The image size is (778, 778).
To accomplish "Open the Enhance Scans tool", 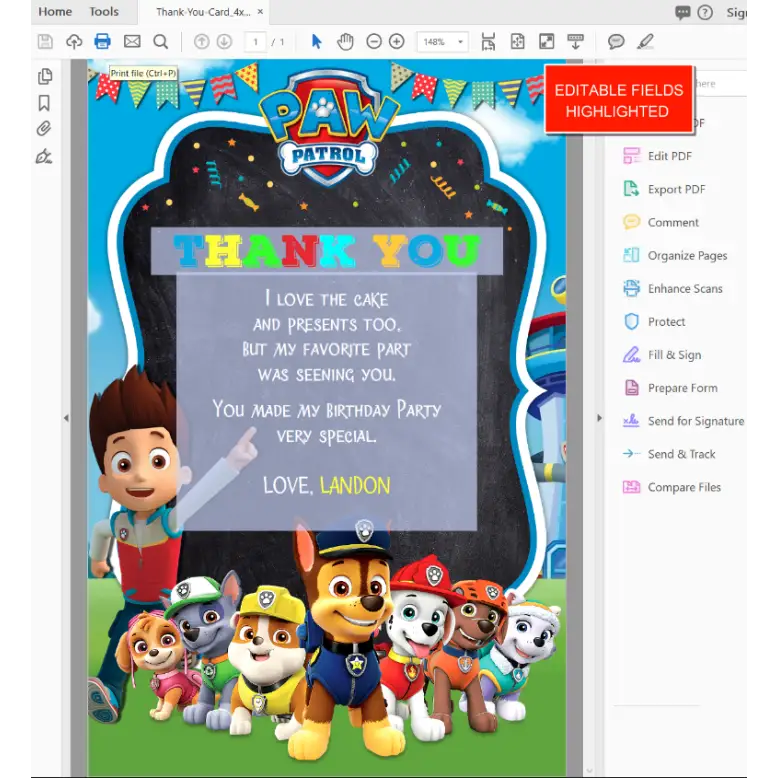I will click(x=672, y=289).
